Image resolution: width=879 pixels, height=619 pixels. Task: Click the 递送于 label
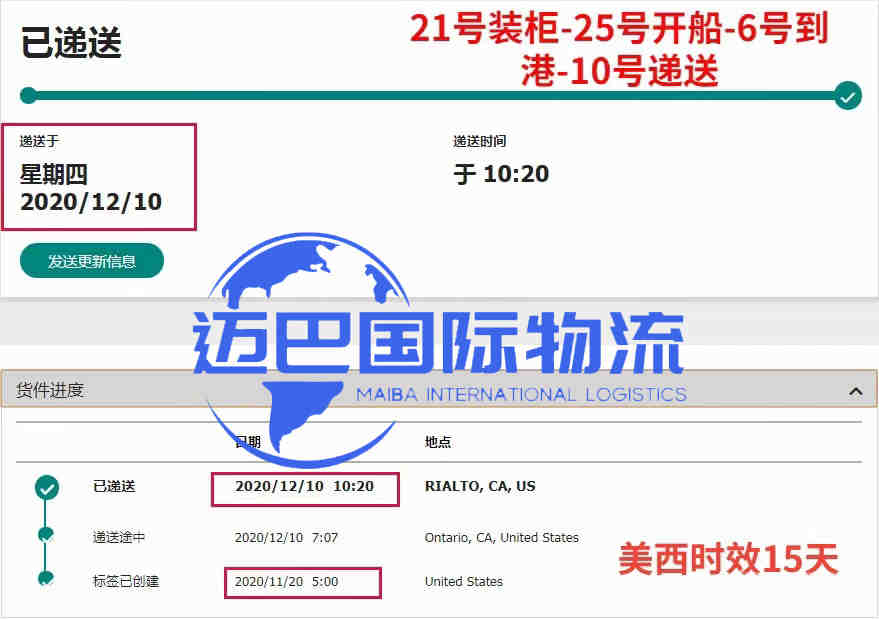[x=39, y=141]
